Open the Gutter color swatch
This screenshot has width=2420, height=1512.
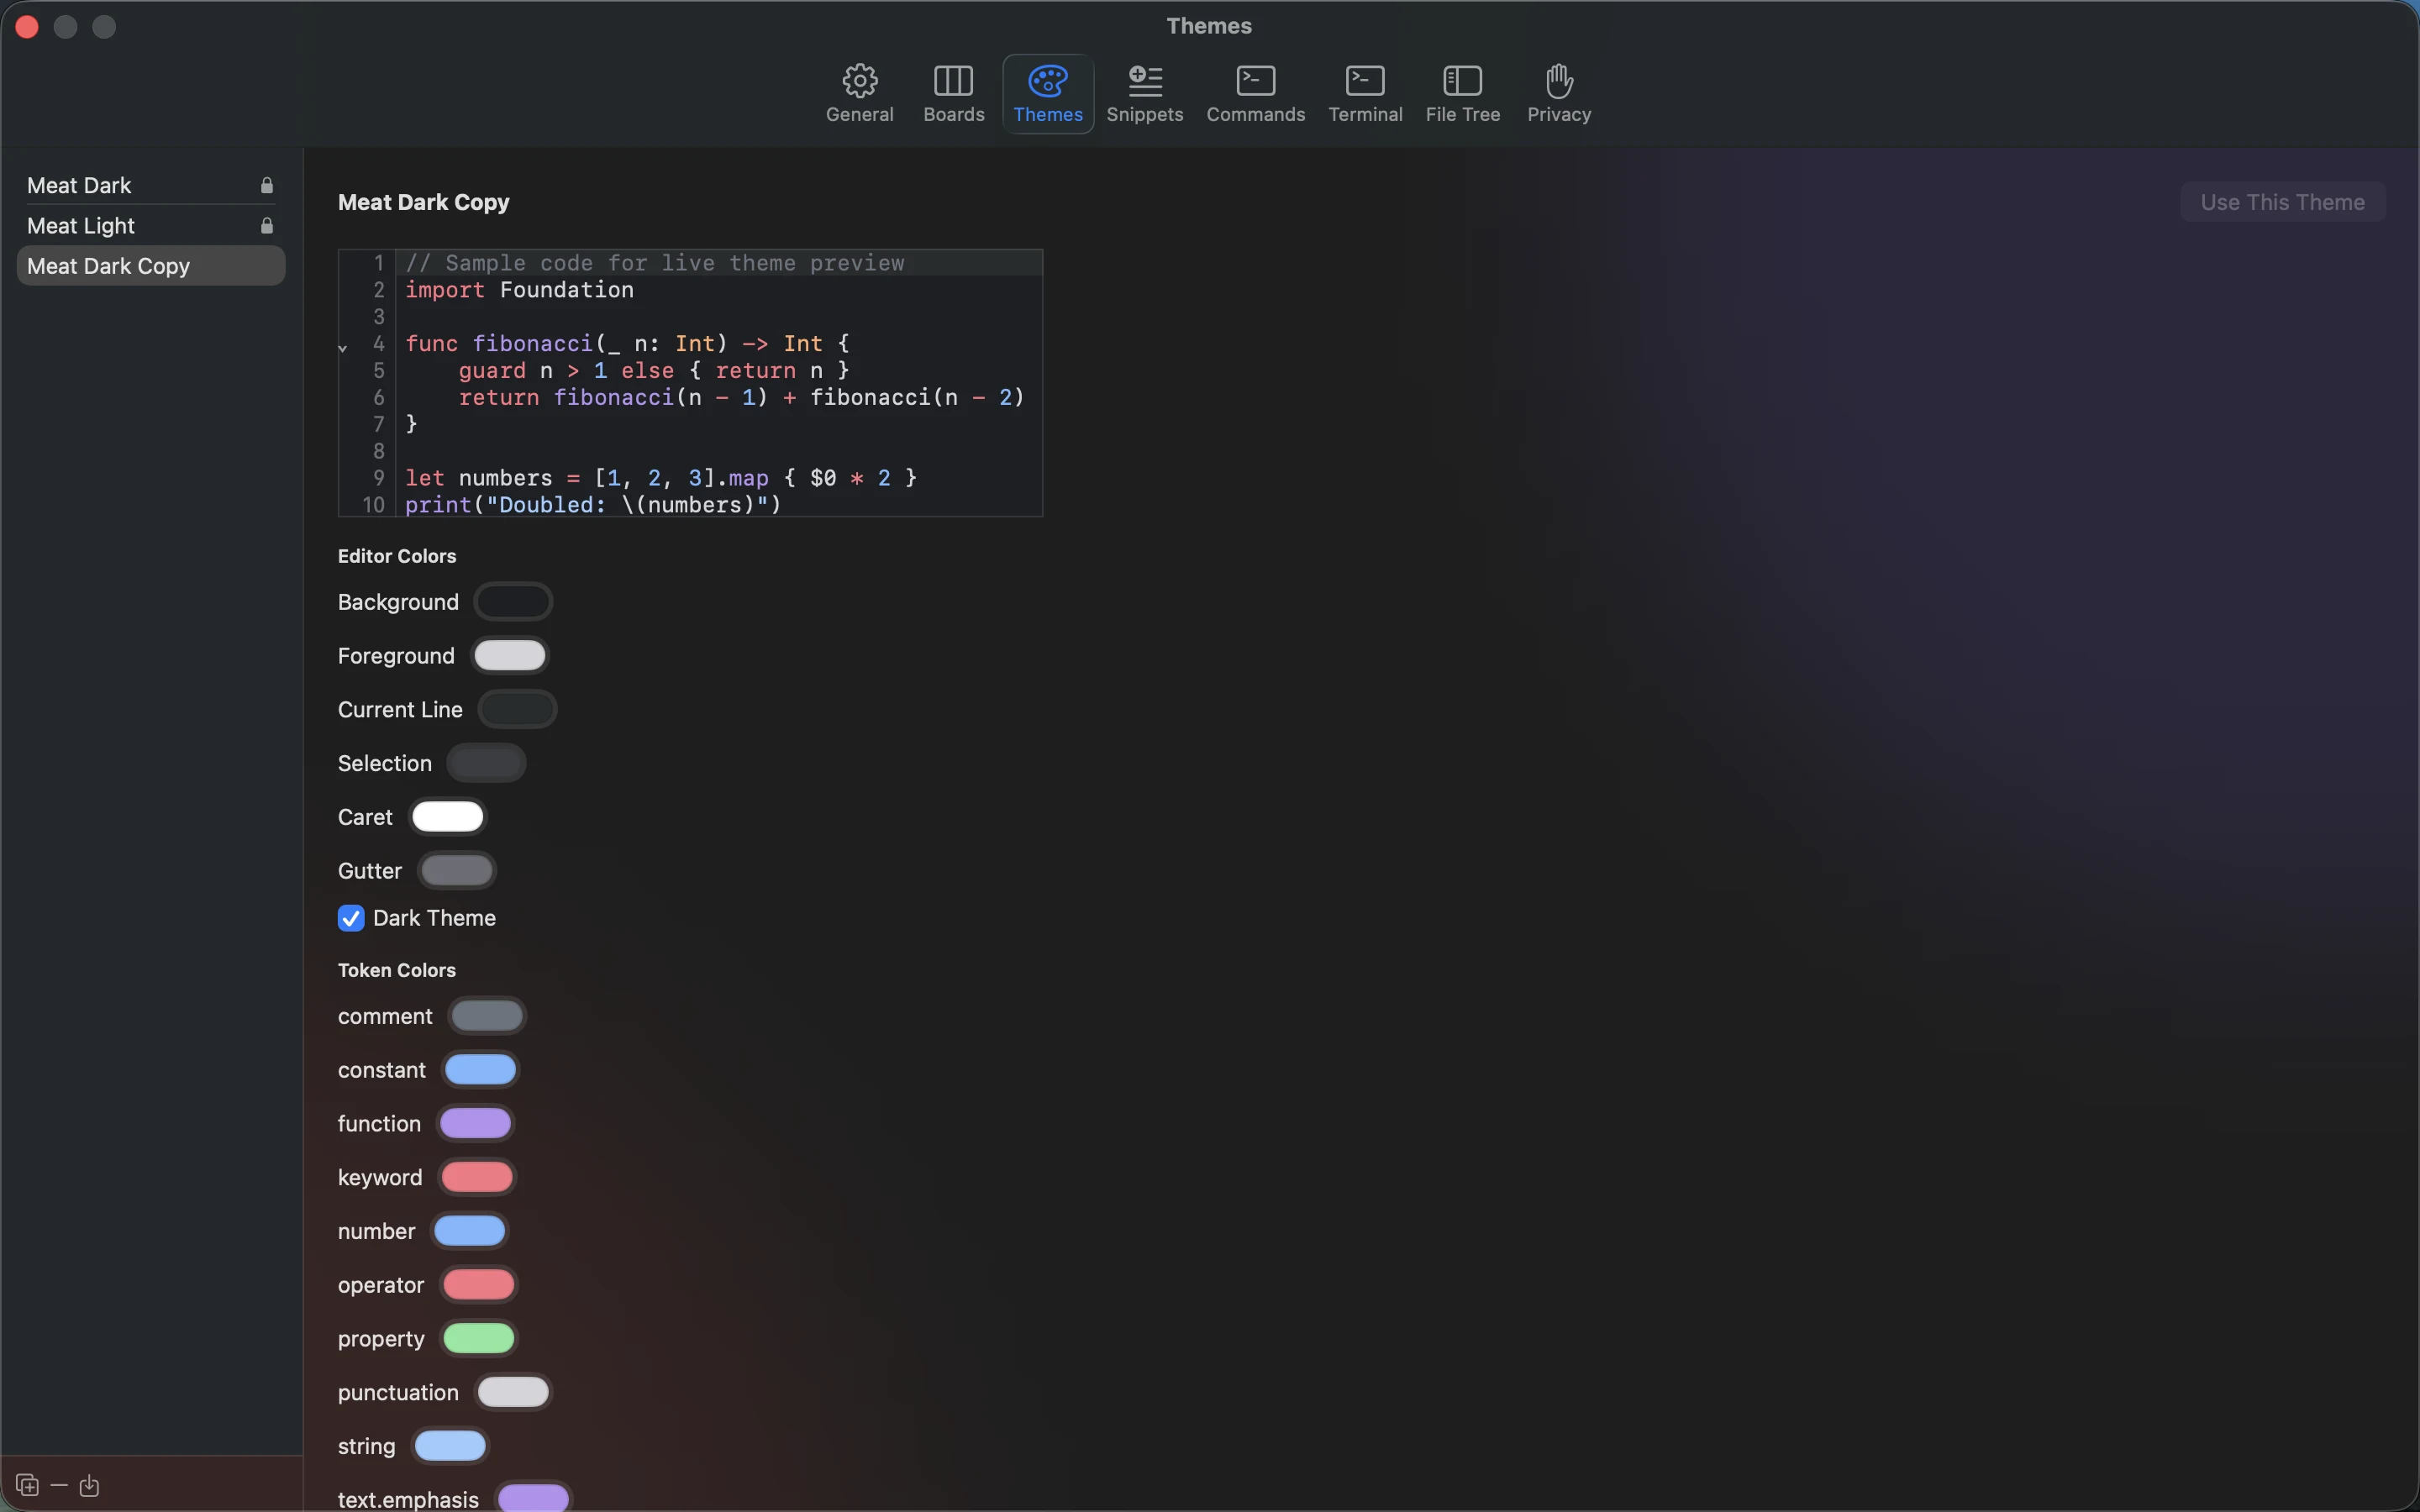click(457, 871)
